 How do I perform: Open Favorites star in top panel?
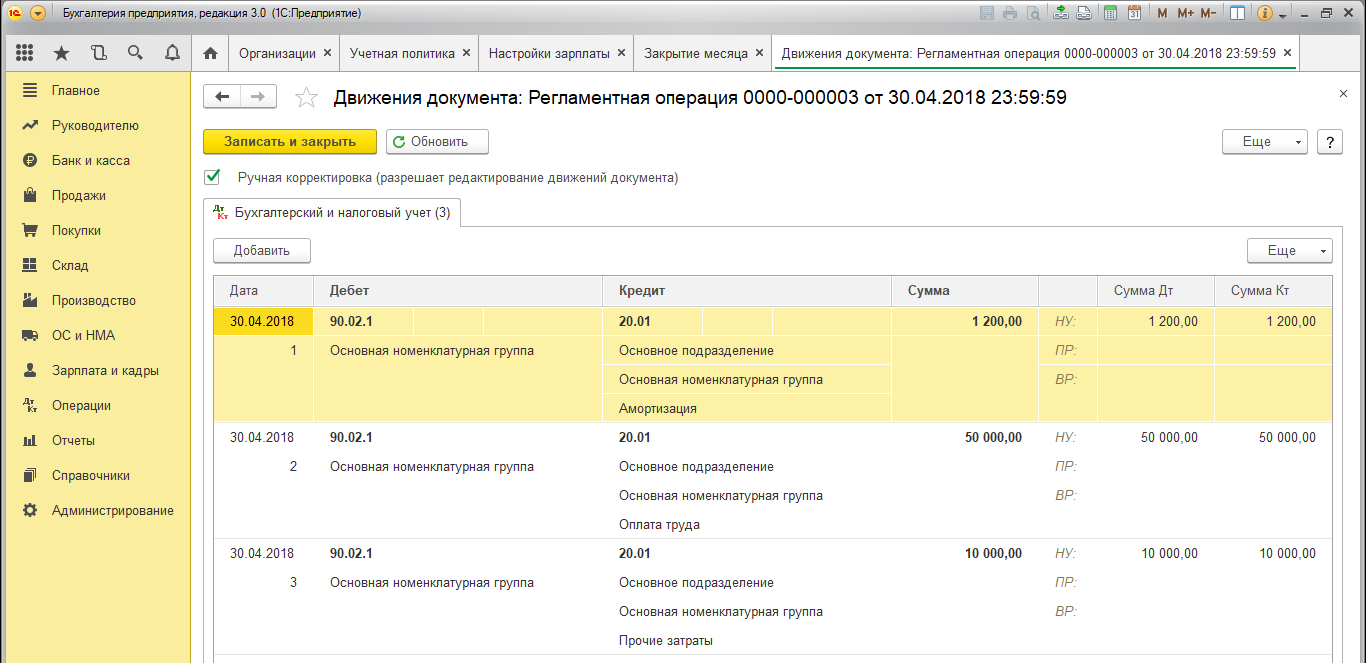pos(62,53)
